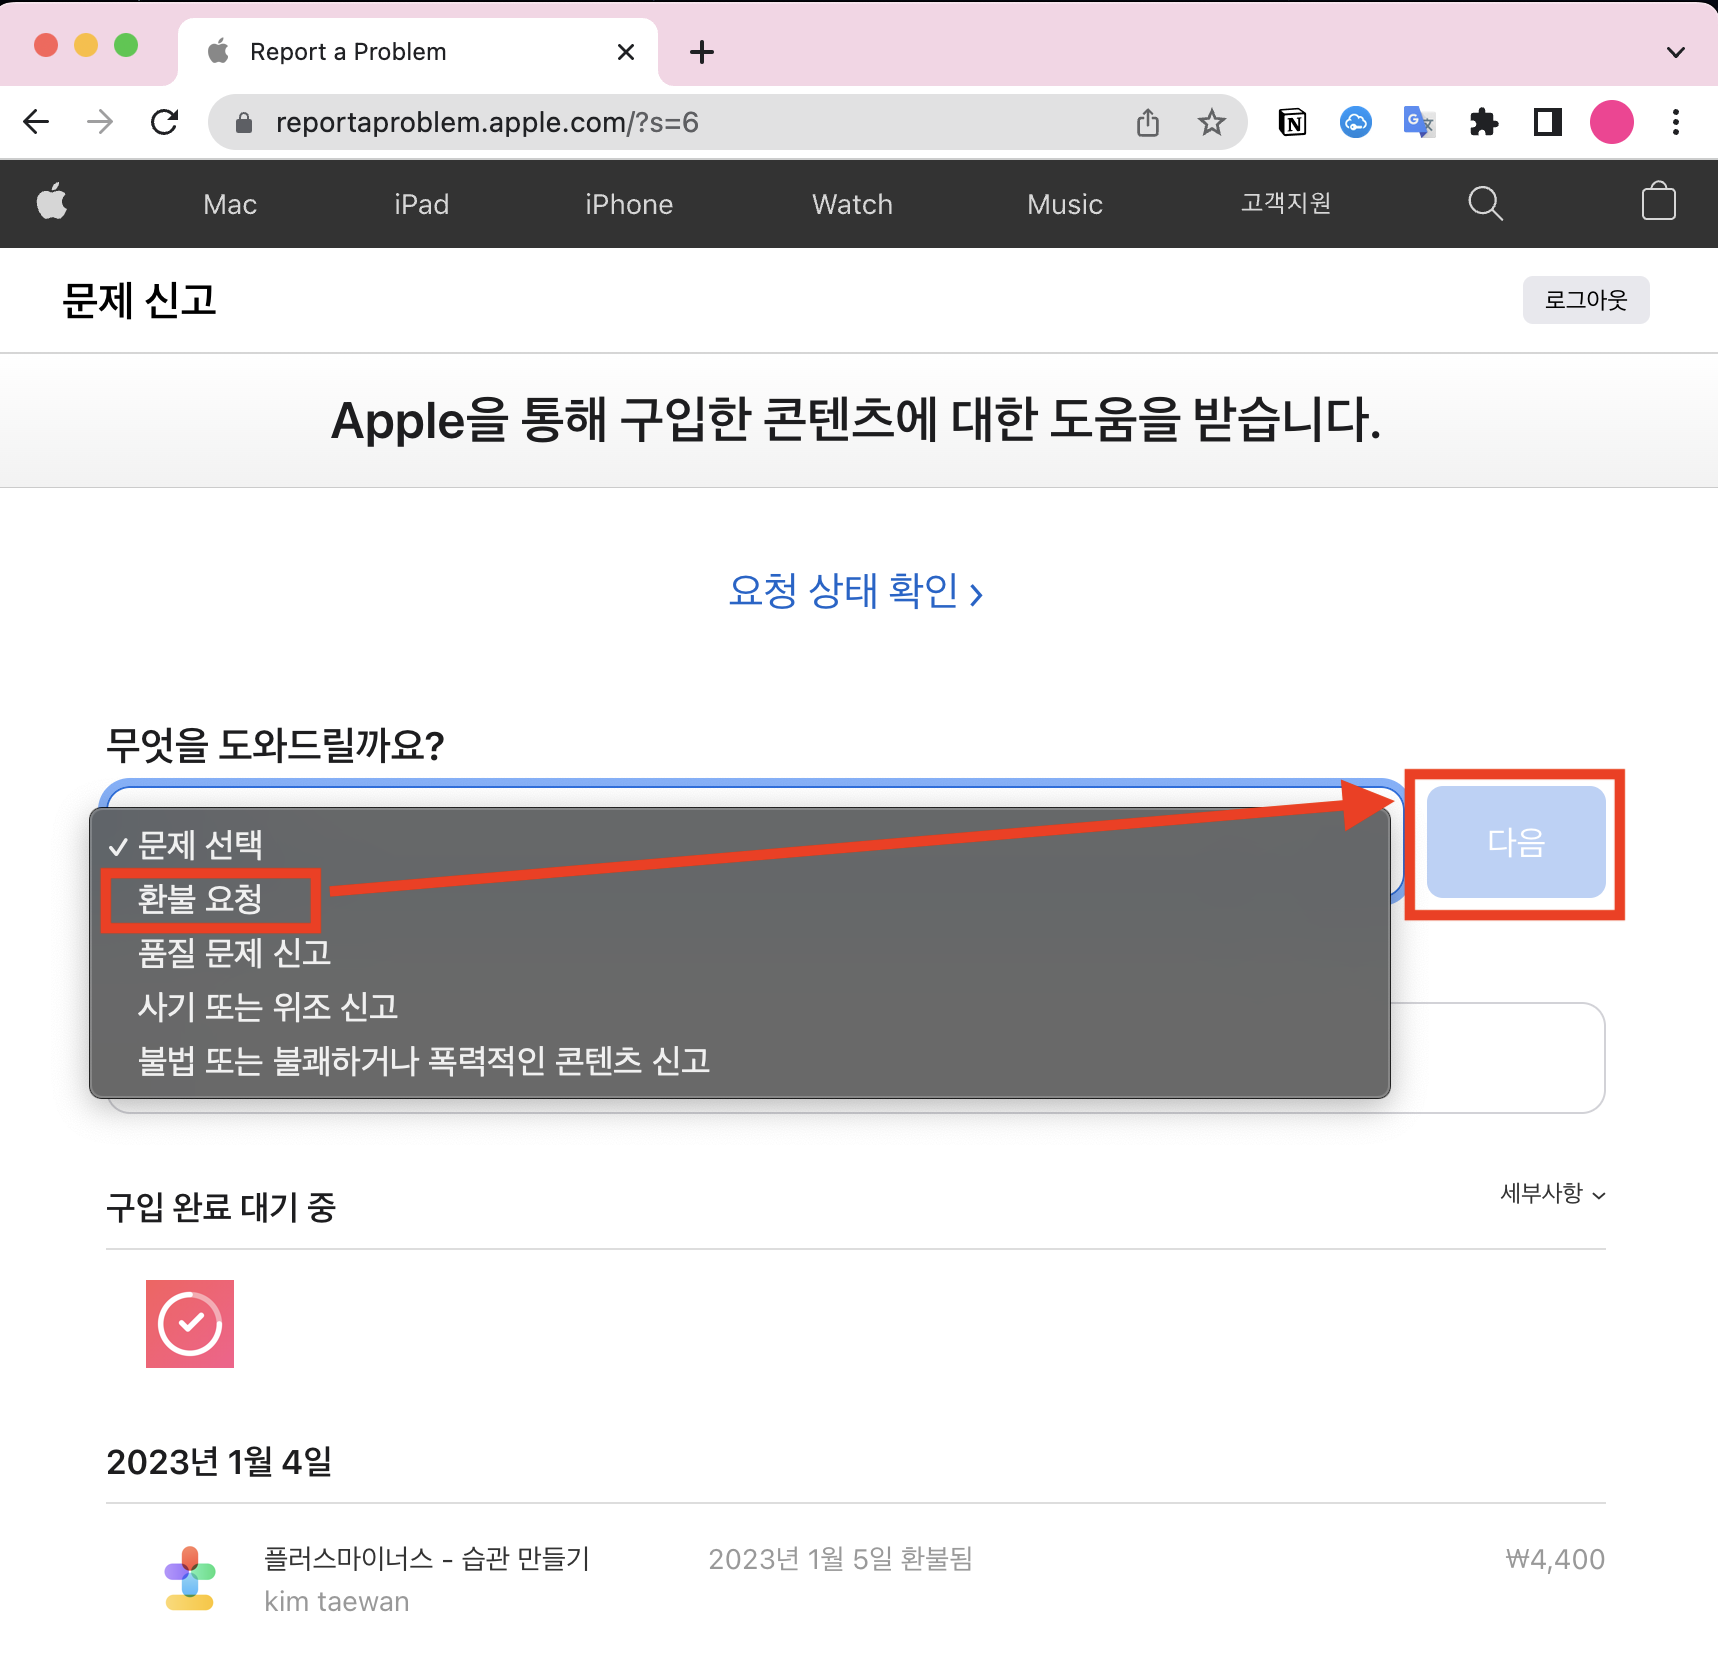The height and width of the screenshot is (1667, 1718).
Task: Choose 환불 요청 in the dropdown
Action: [740, 899]
